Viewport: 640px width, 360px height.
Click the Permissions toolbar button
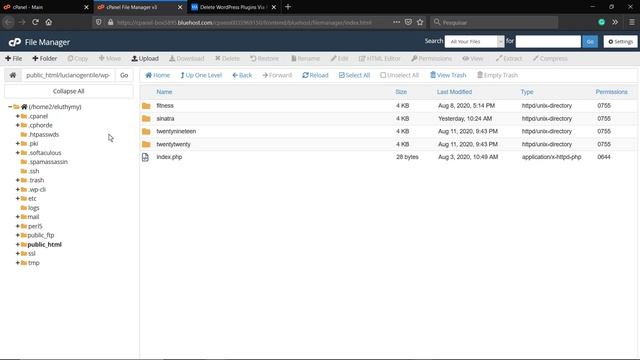pyautogui.click(x=431, y=58)
